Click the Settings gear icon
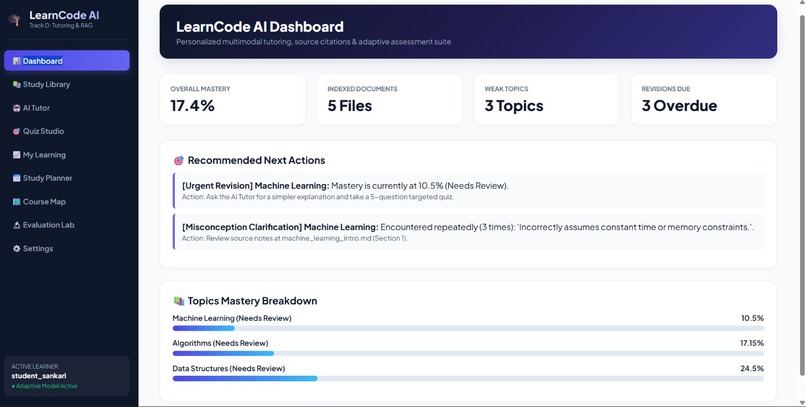The height and width of the screenshot is (407, 806). [x=16, y=248]
